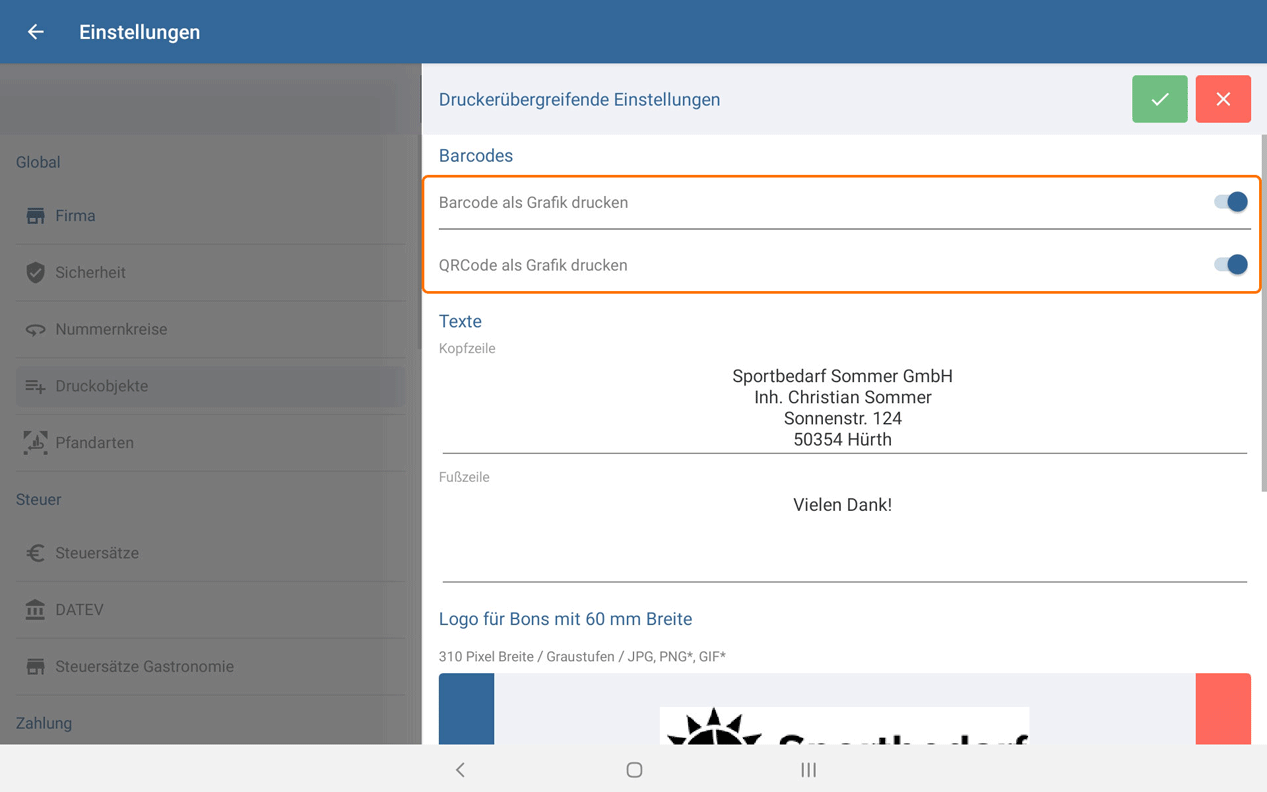Select the Druckobjekte menu entry
This screenshot has width=1267, height=792.
(210, 386)
